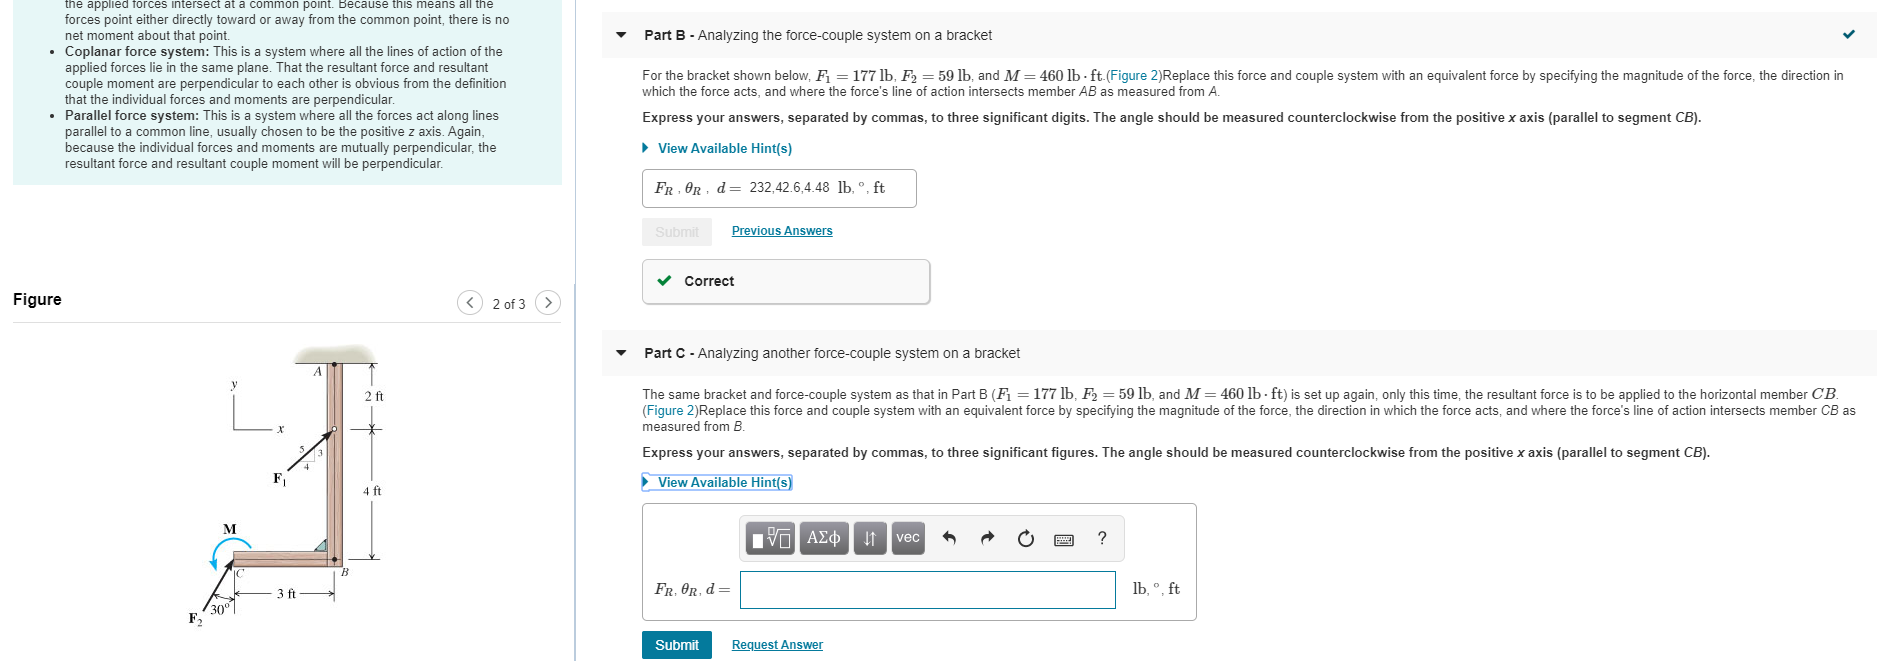Submit the Part C answer
The width and height of the screenshot is (1887, 661).
676,644
